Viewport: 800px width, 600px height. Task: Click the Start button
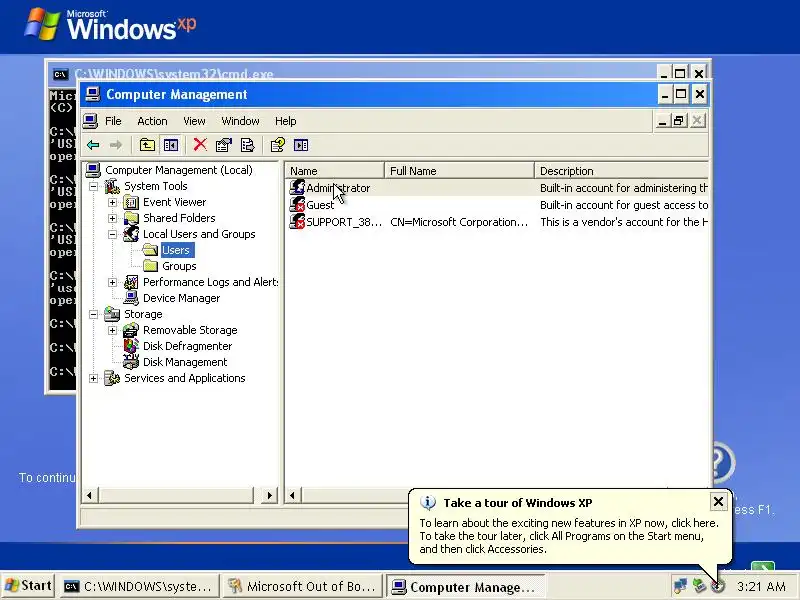(x=29, y=586)
